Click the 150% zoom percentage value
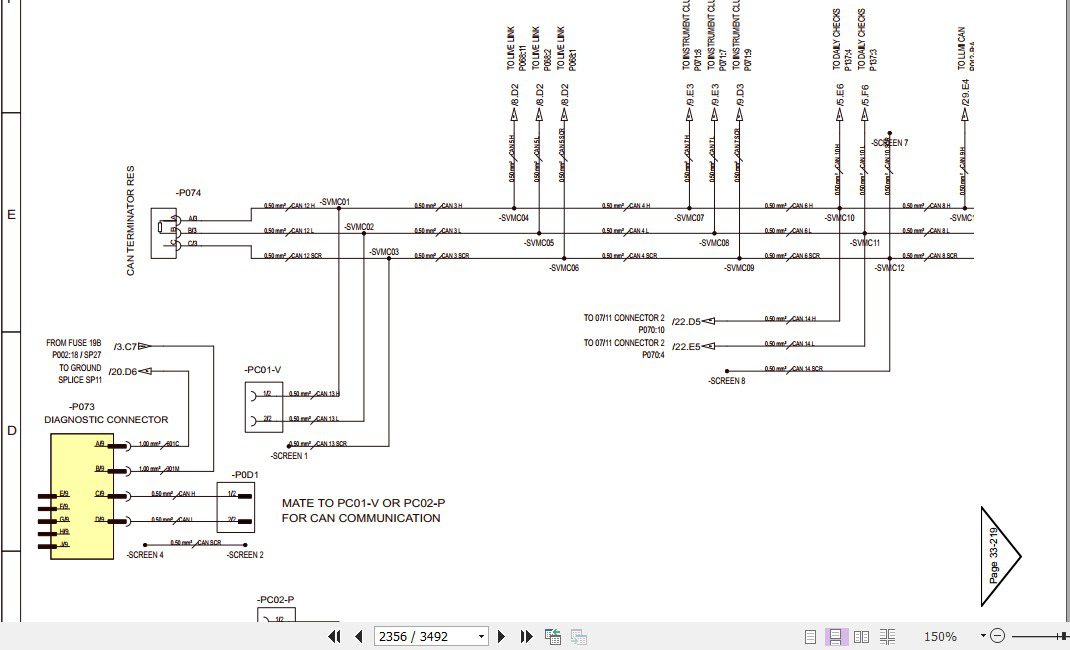 (940, 636)
